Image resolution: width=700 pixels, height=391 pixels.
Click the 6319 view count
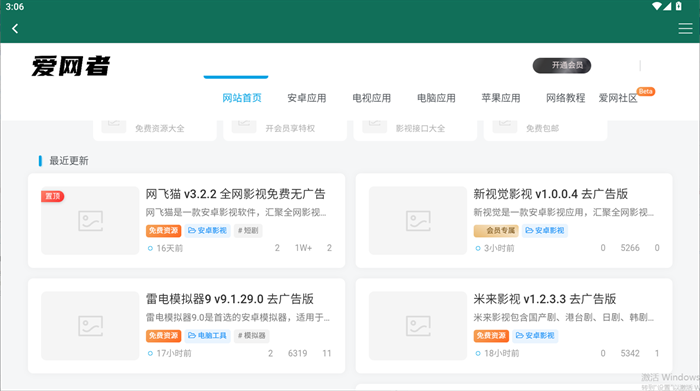297,354
